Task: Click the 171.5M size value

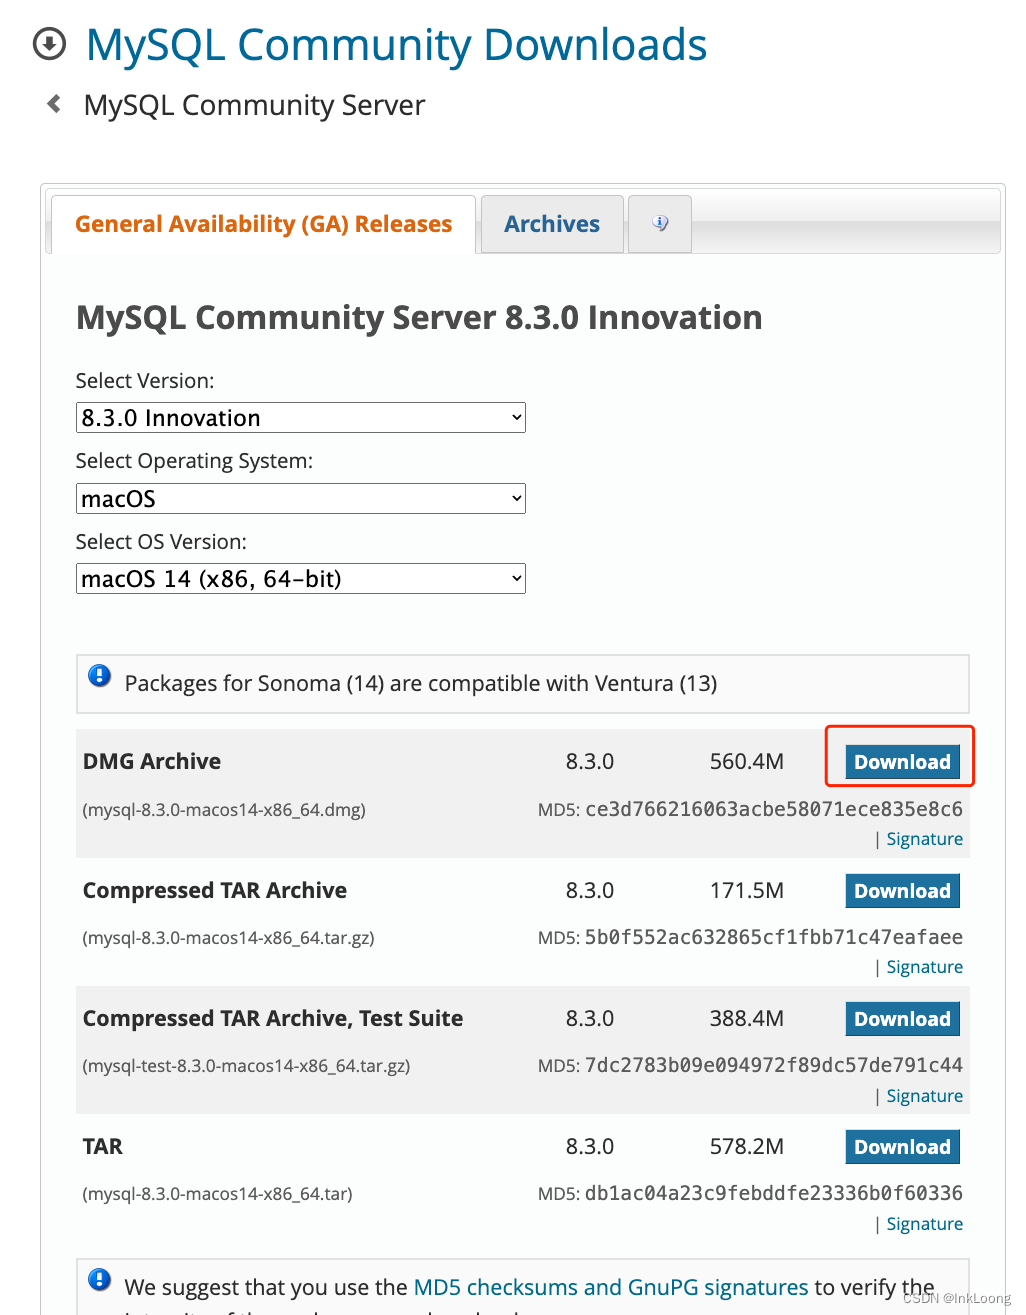Action: pos(747,891)
